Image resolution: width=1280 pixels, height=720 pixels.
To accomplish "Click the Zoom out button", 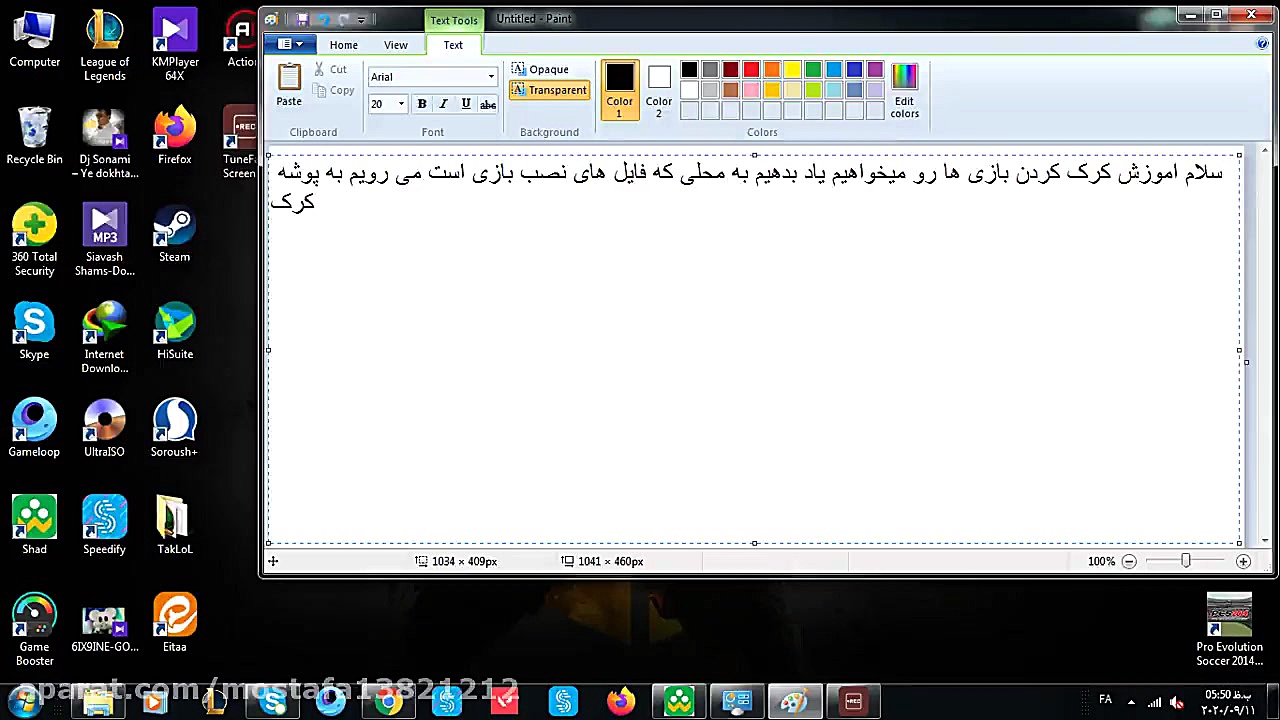I will click(x=1129, y=561).
